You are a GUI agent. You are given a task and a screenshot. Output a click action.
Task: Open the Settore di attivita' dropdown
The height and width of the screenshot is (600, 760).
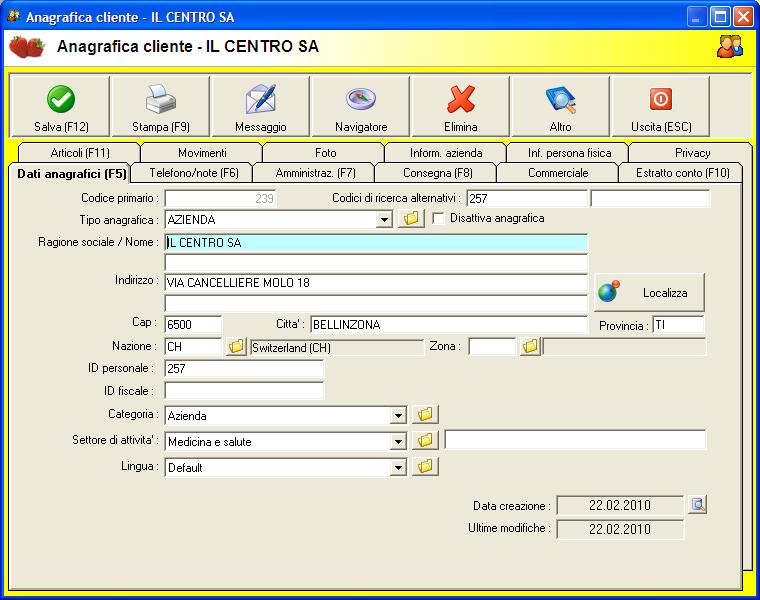click(398, 441)
